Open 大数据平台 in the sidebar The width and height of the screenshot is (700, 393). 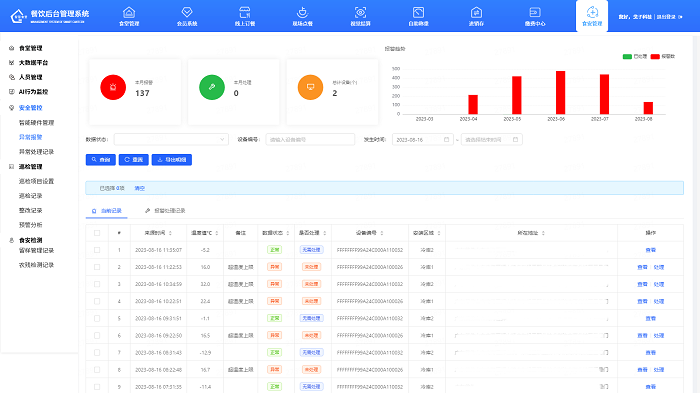point(33,63)
